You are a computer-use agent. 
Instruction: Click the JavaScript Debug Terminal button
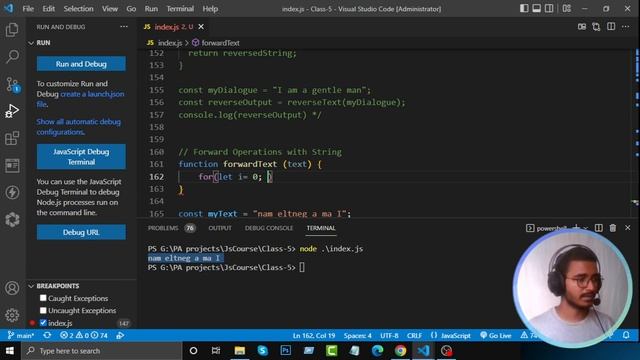(81, 157)
